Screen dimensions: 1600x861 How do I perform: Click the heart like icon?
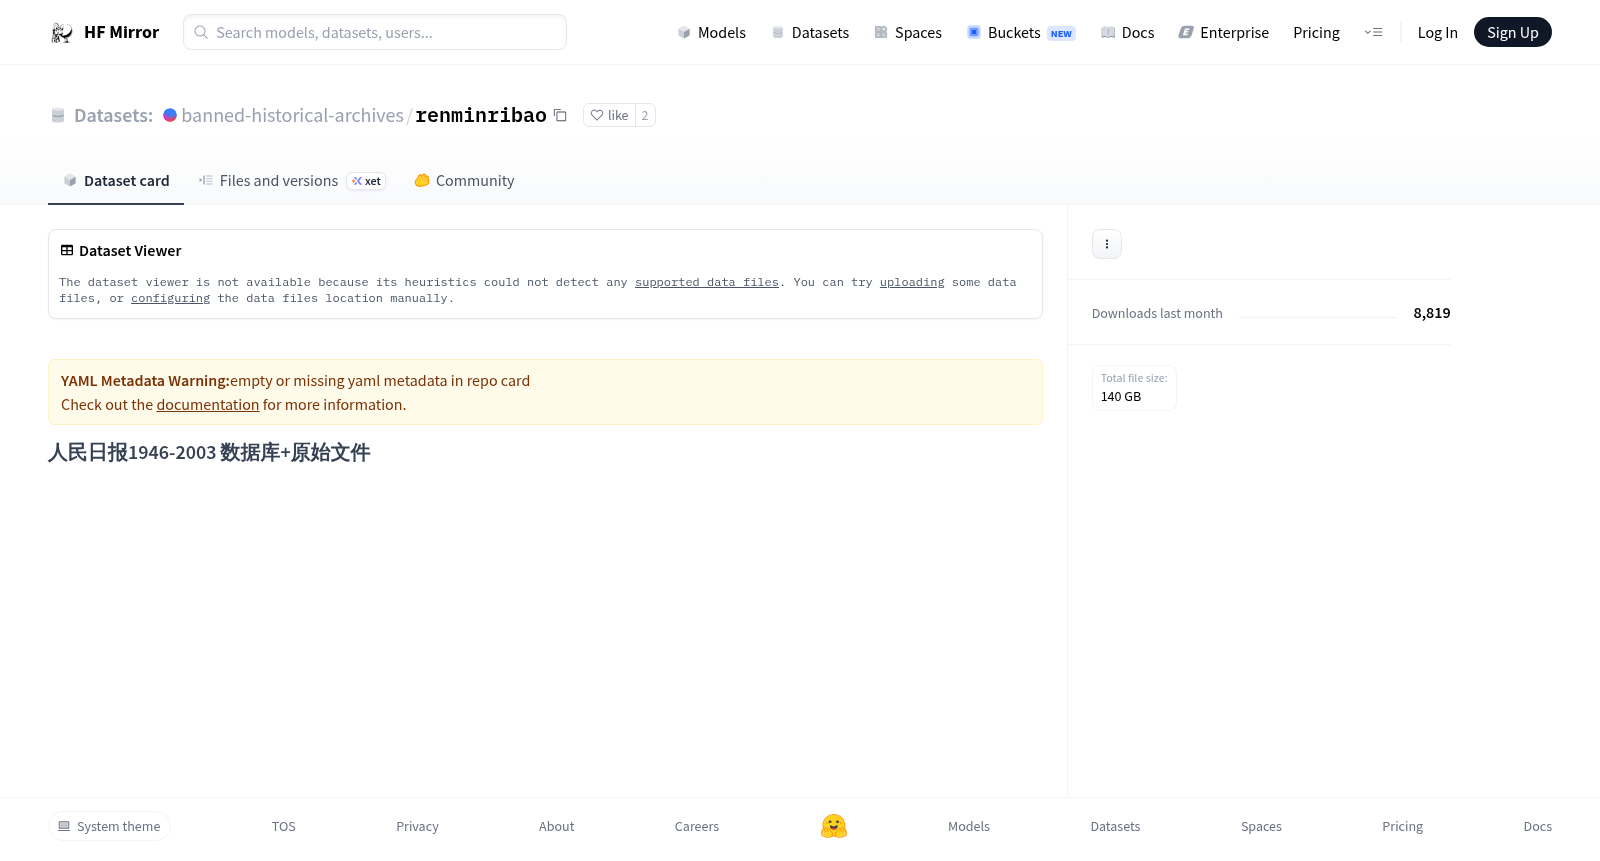point(597,115)
